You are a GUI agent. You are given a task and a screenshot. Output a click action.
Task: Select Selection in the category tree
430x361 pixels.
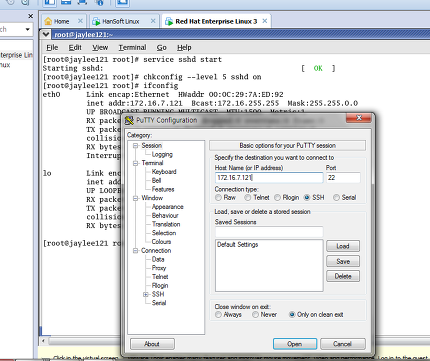click(x=164, y=233)
